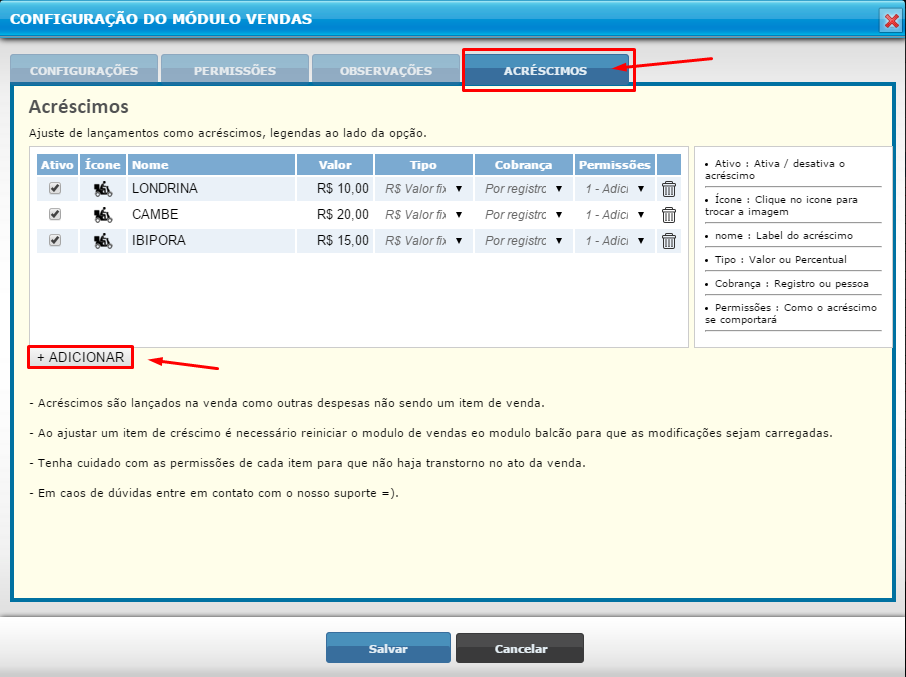Delete LONDRINA row with trash icon
The width and height of the screenshot is (906, 677).
click(x=669, y=188)
